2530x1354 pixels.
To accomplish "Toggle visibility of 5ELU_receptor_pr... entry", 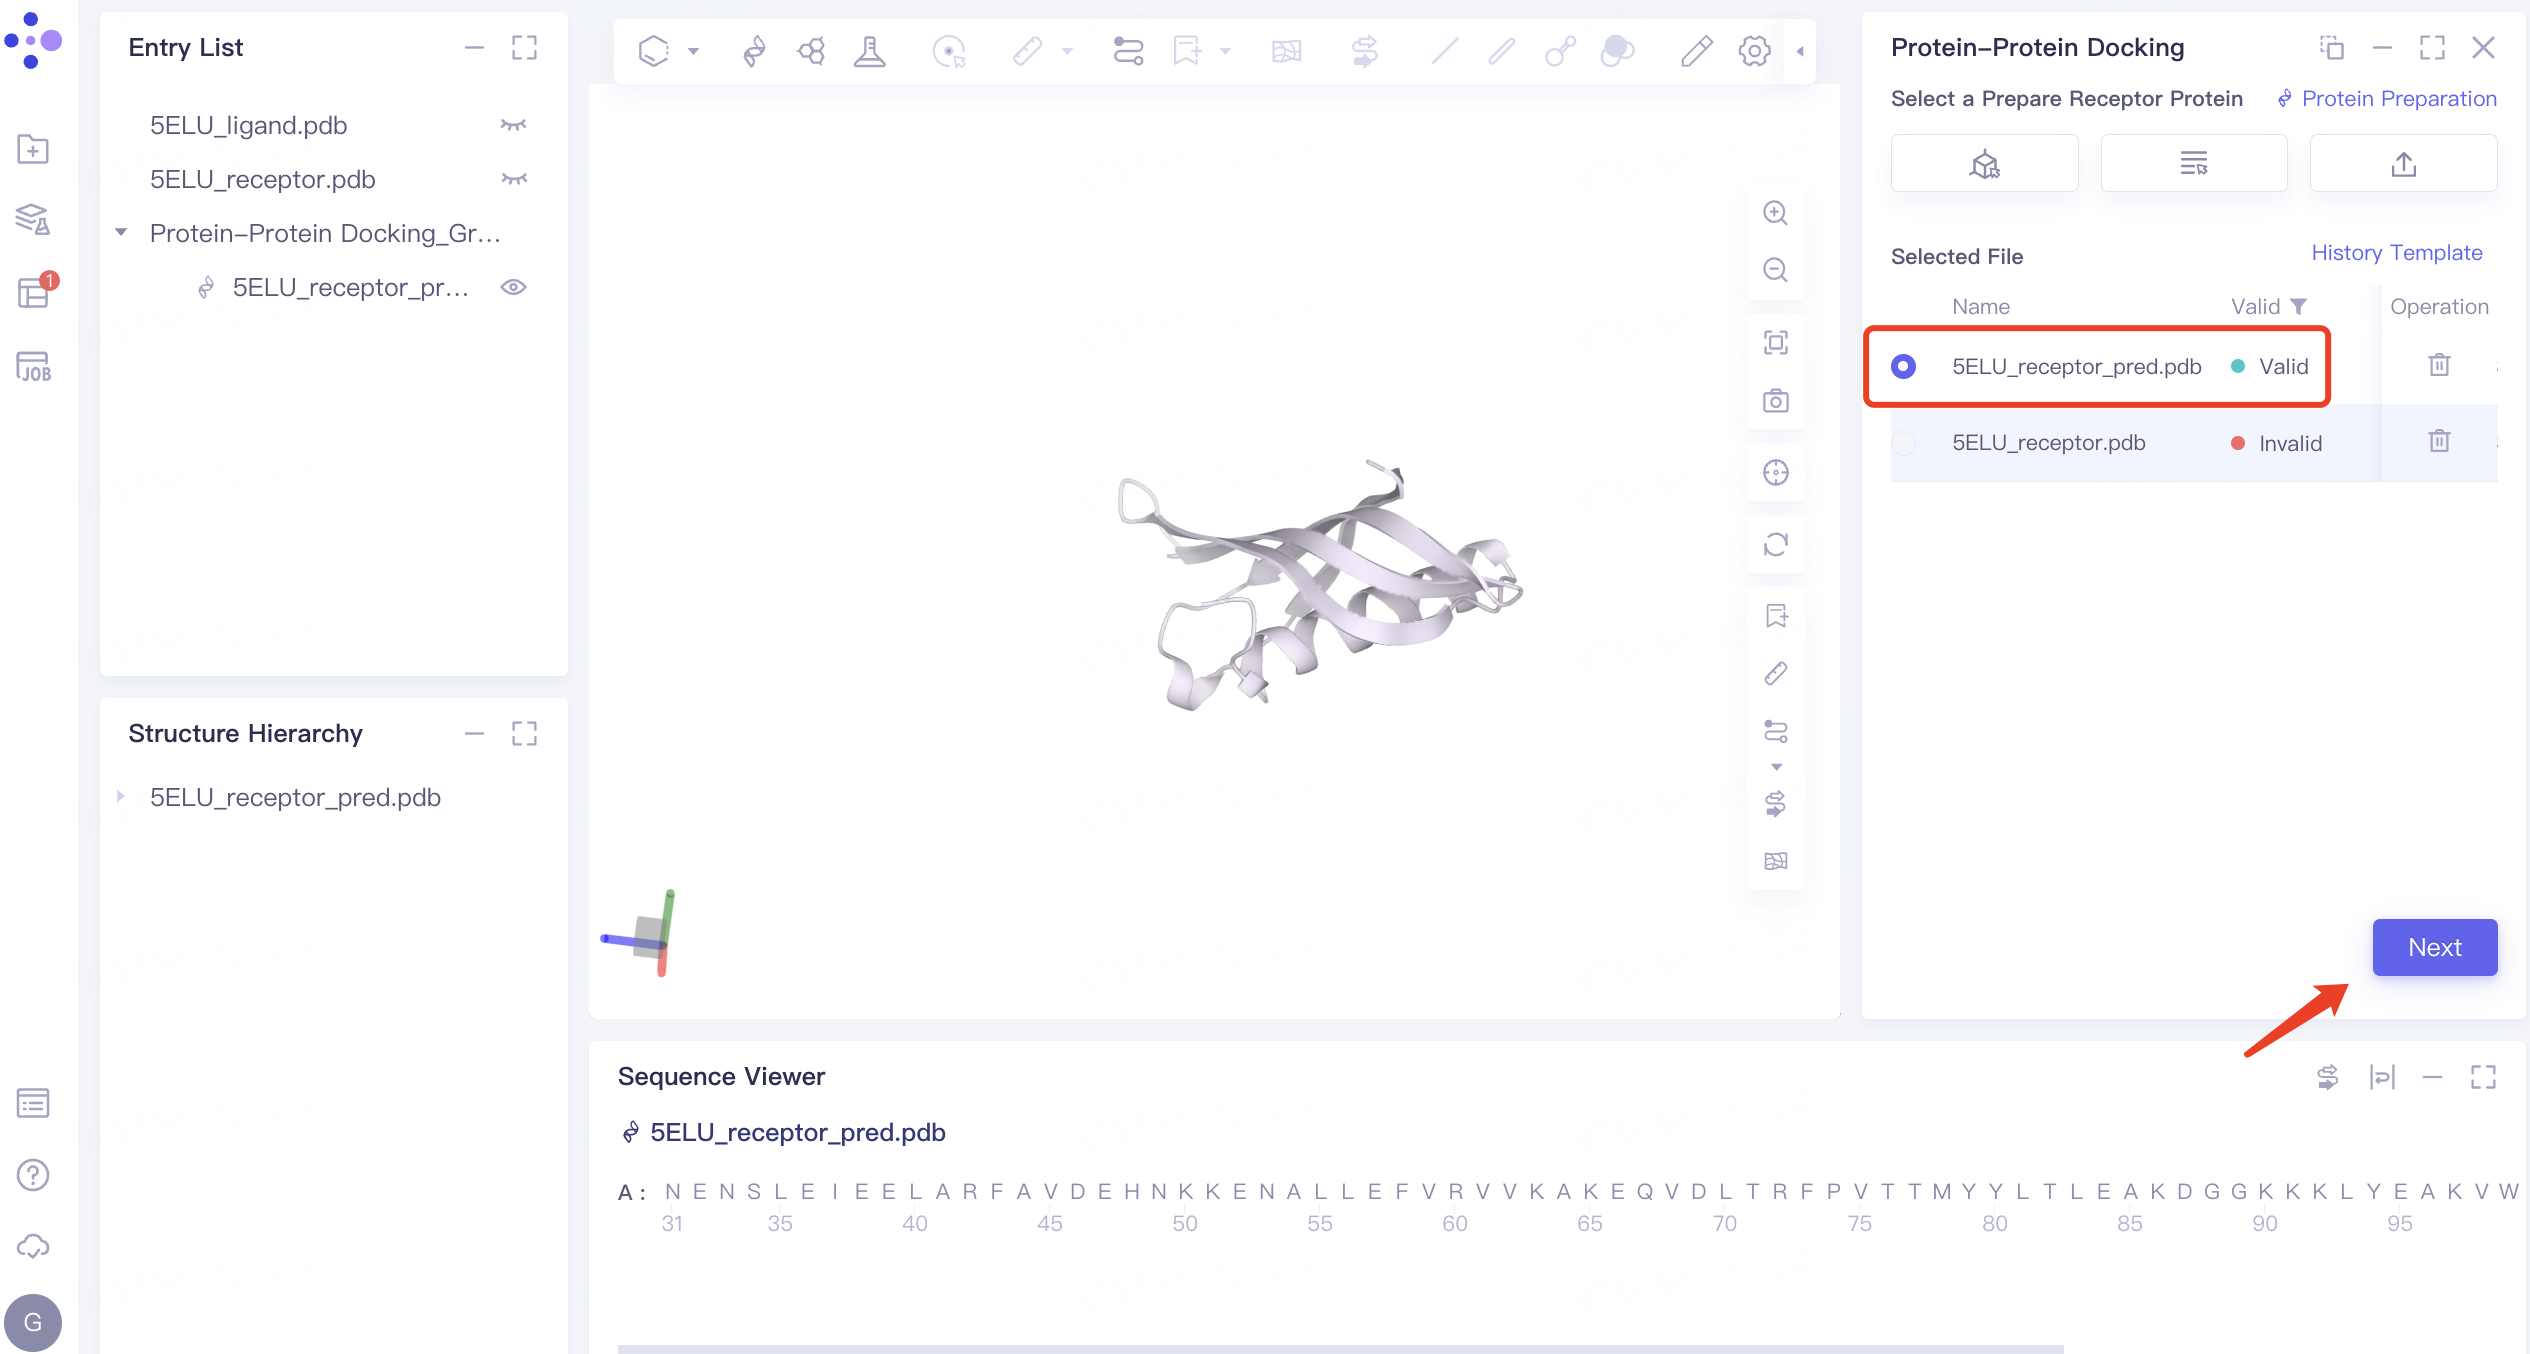I will click(x=514, y=287).
